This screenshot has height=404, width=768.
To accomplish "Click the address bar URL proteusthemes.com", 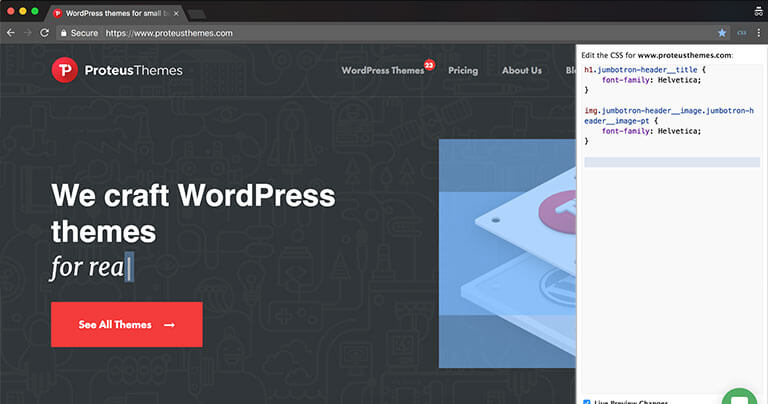I will [x=169, y=33].
